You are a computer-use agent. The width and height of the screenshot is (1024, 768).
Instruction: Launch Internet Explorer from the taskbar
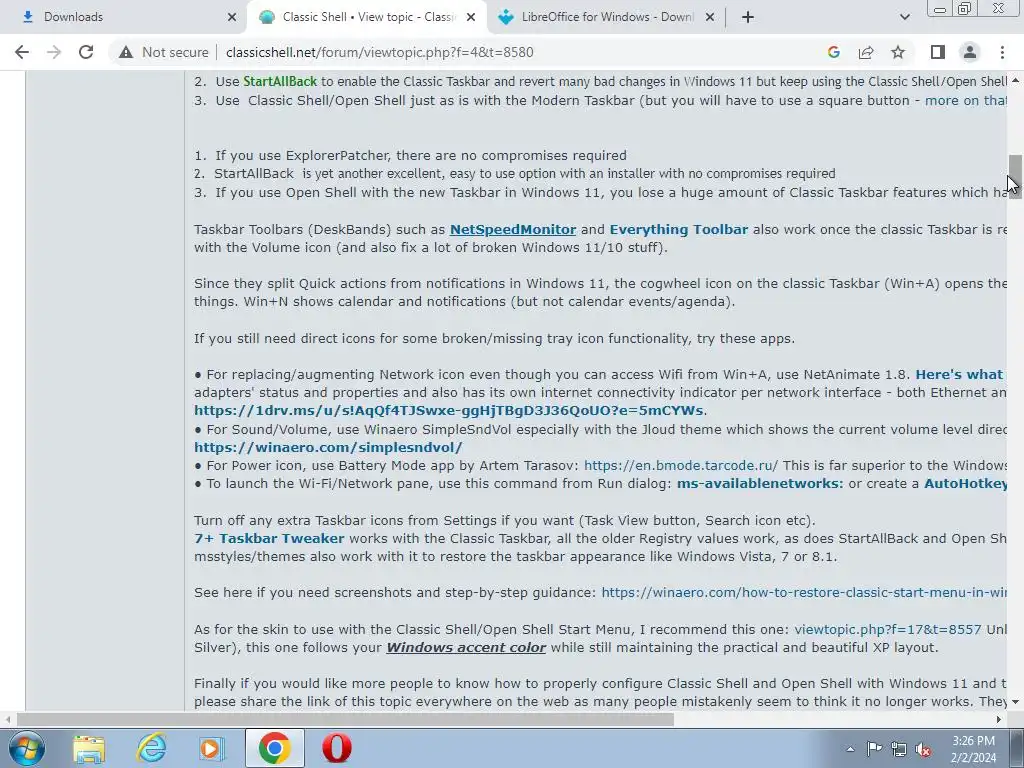tap(151, 748)
